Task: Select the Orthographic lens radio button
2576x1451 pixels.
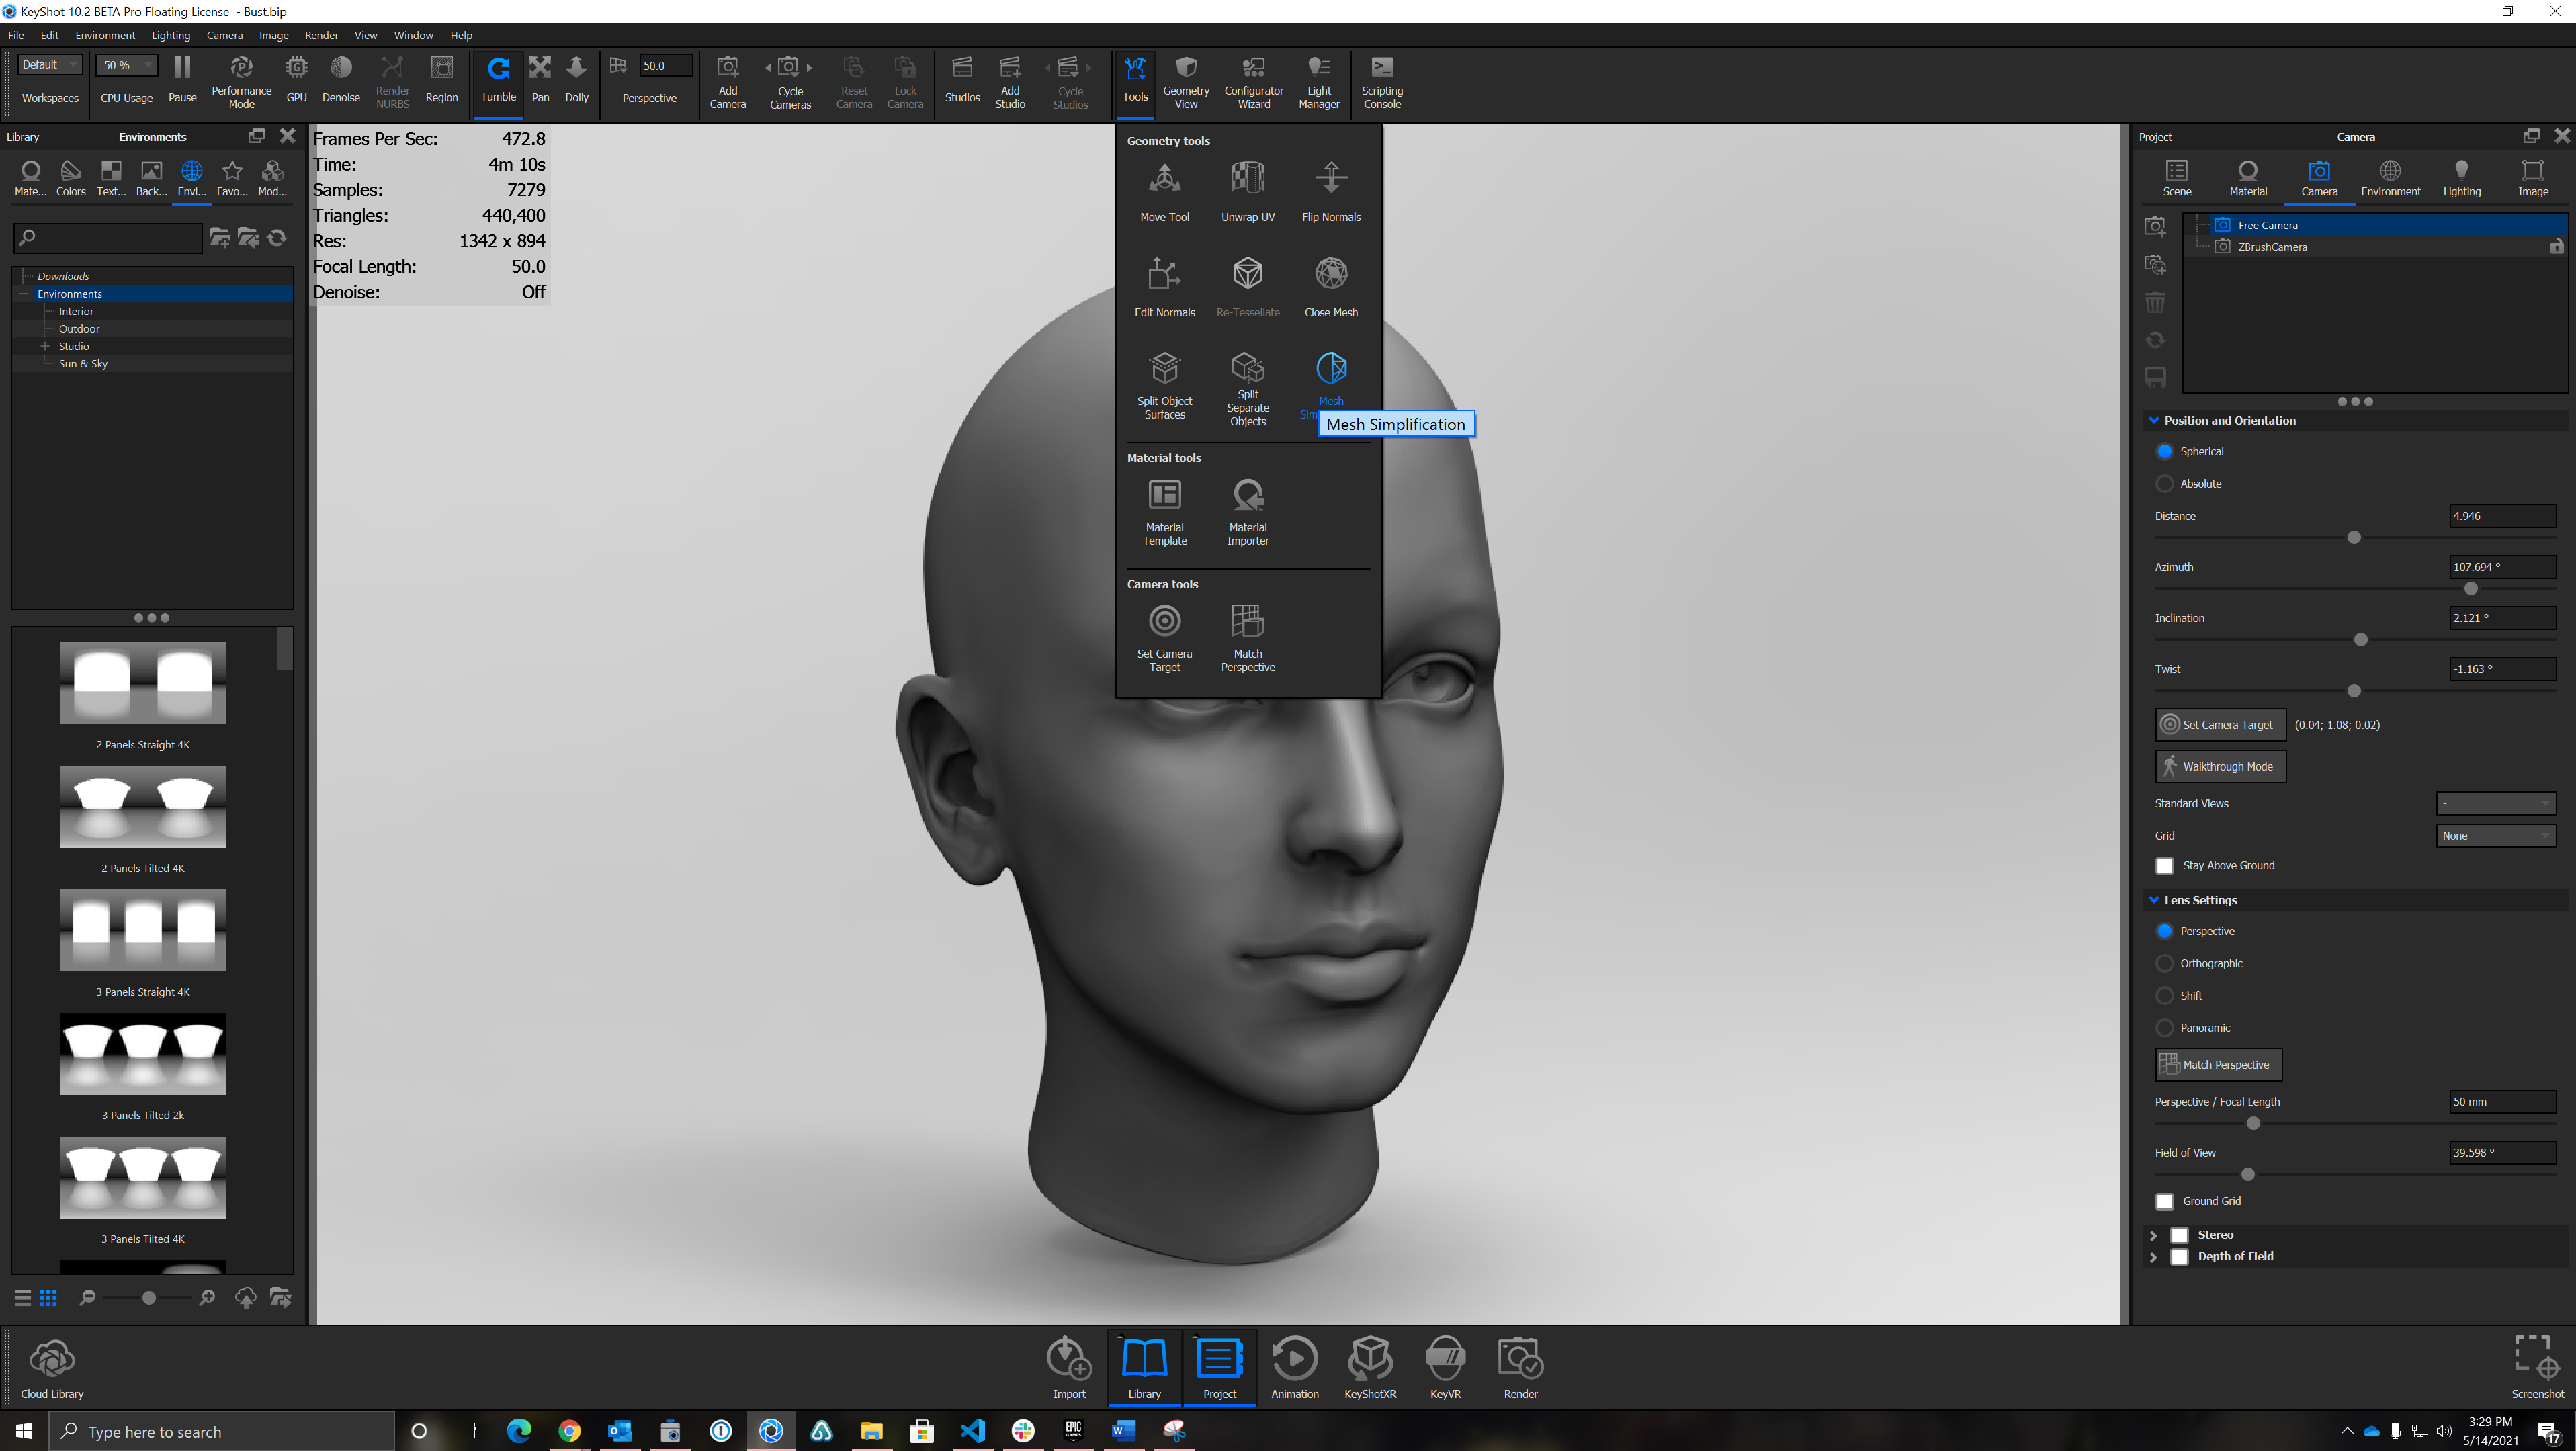Action: (x=2165, y=963)
